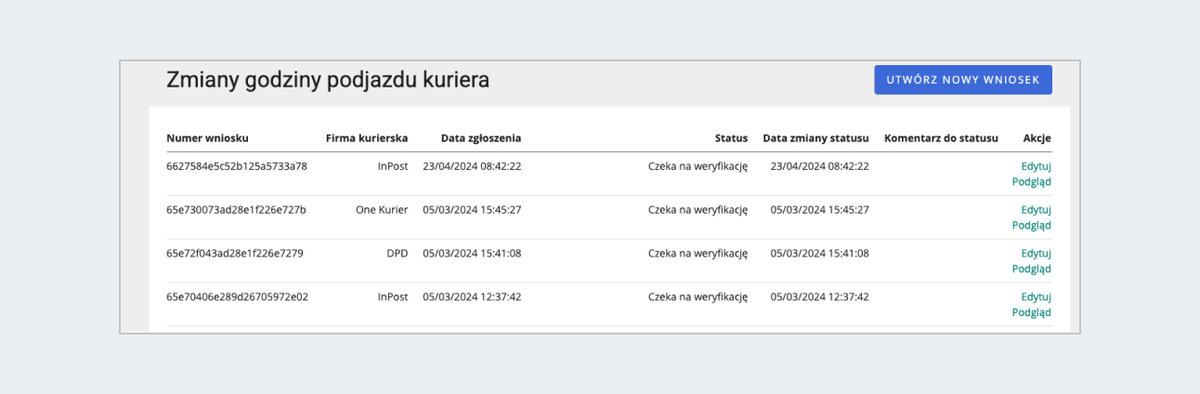This screenshot has width=1200, height=394.
Task: Select request number 65e72f043ad28e1f226e7279
Action: click(x=234, y=253)
